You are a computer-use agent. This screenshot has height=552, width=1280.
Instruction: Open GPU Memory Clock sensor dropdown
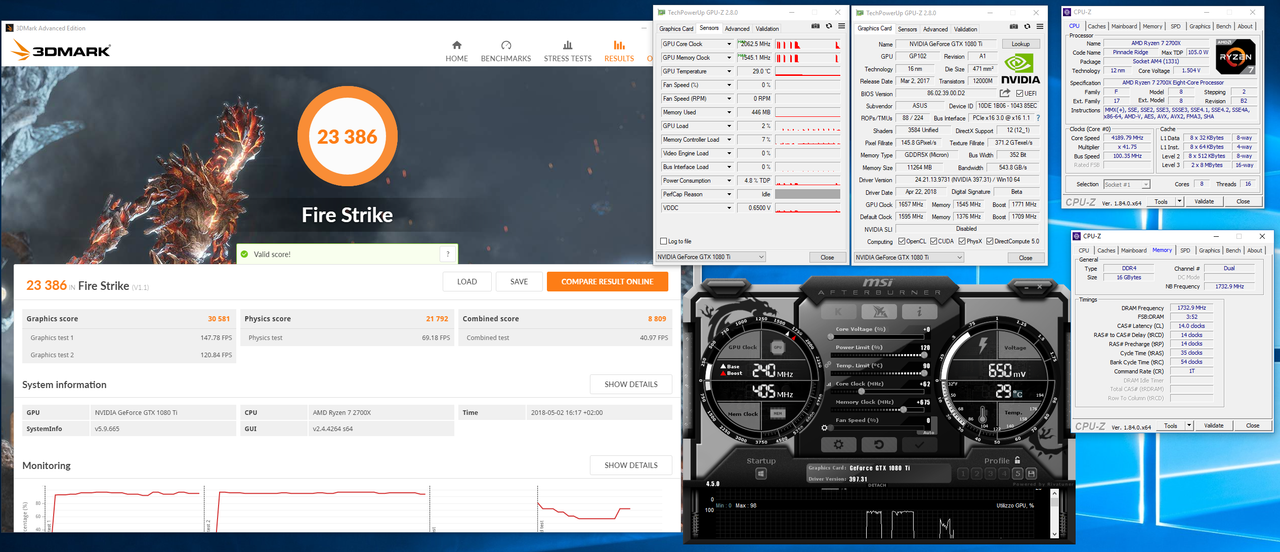click(x=729, y=58)
